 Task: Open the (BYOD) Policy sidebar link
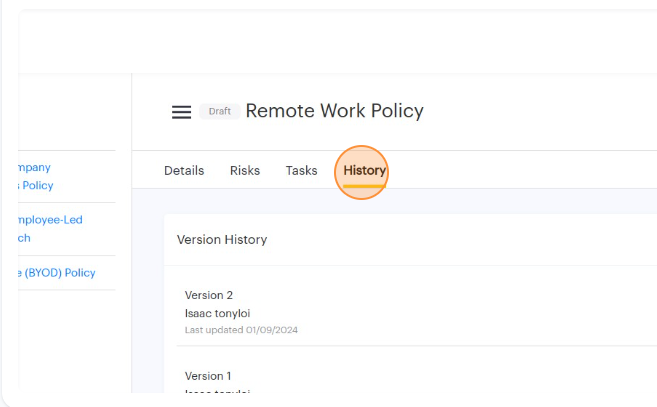58,273
